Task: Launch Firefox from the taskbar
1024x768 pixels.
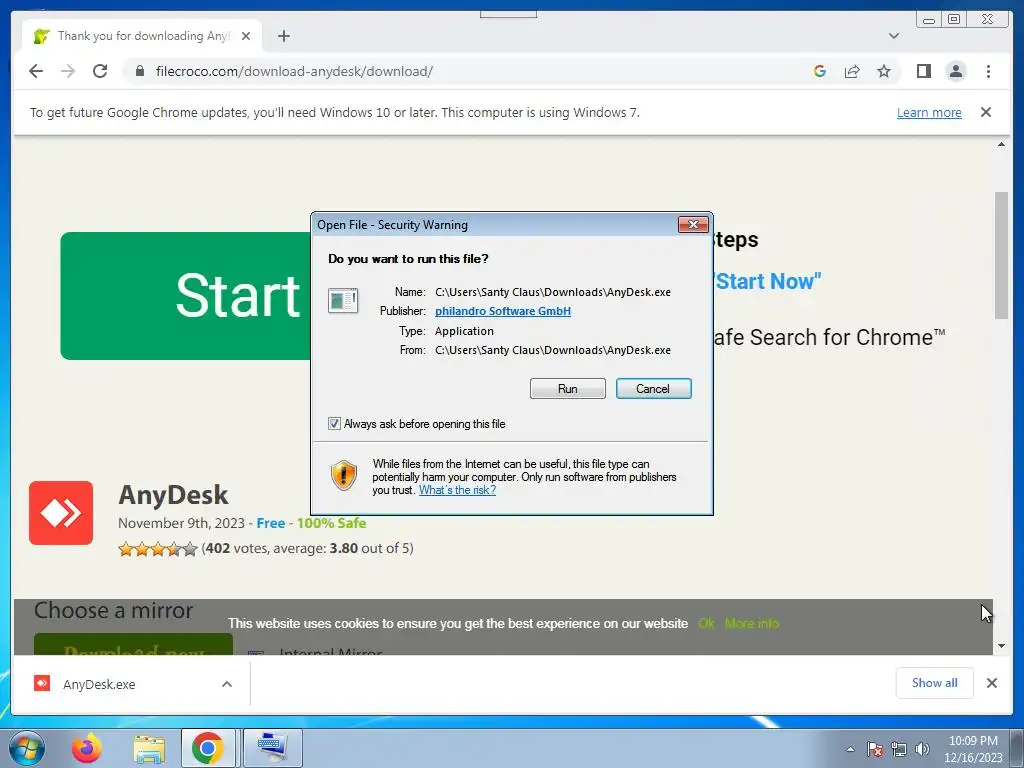Action: (x=87, y=748)
